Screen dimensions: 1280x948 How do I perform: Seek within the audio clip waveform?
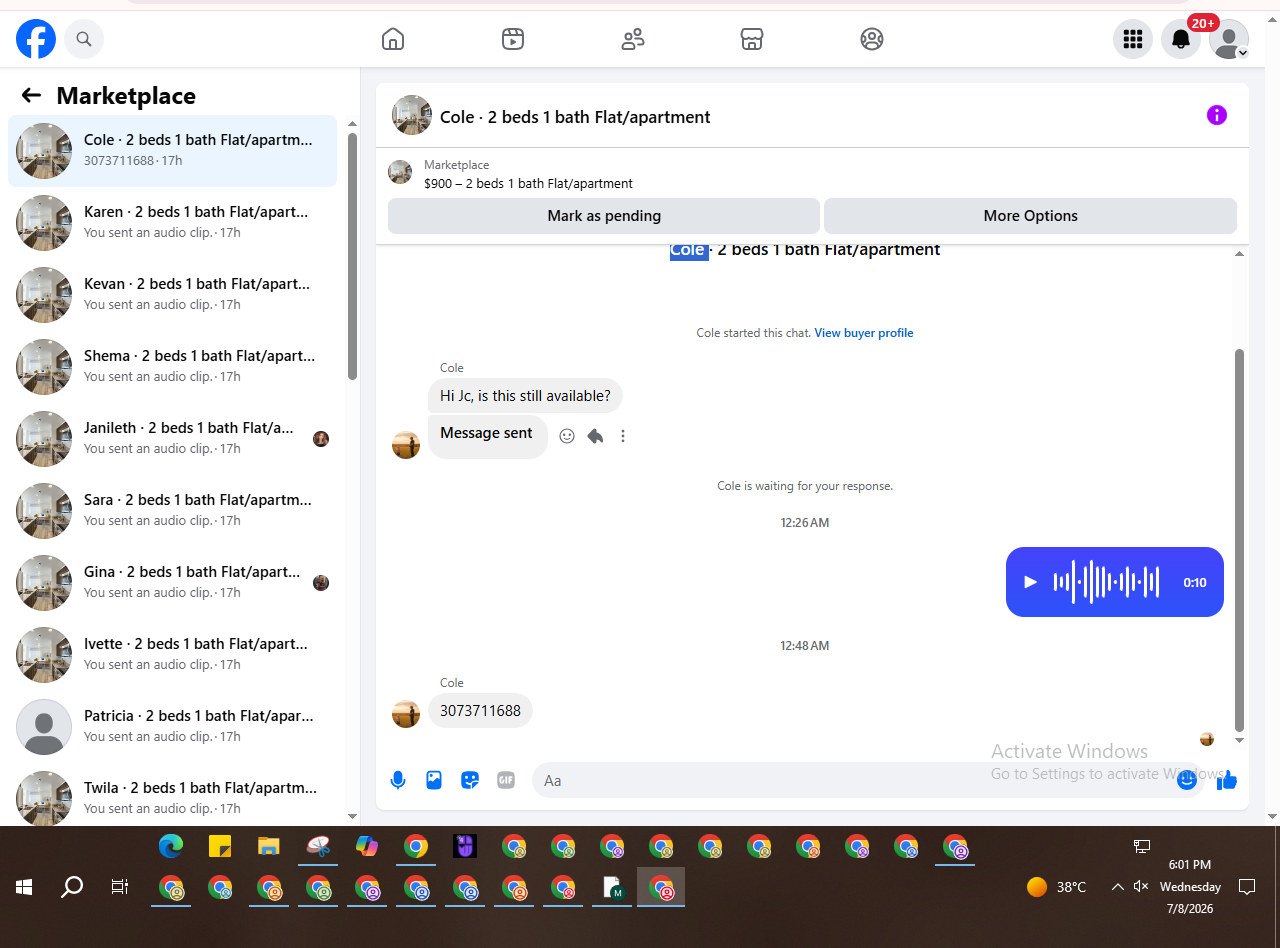(x=1106, y=582)
